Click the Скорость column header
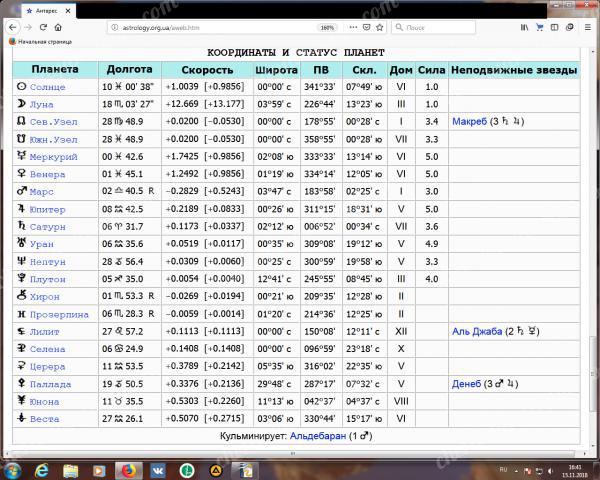Viewport: 600px width, 480px height. (207, 70)
